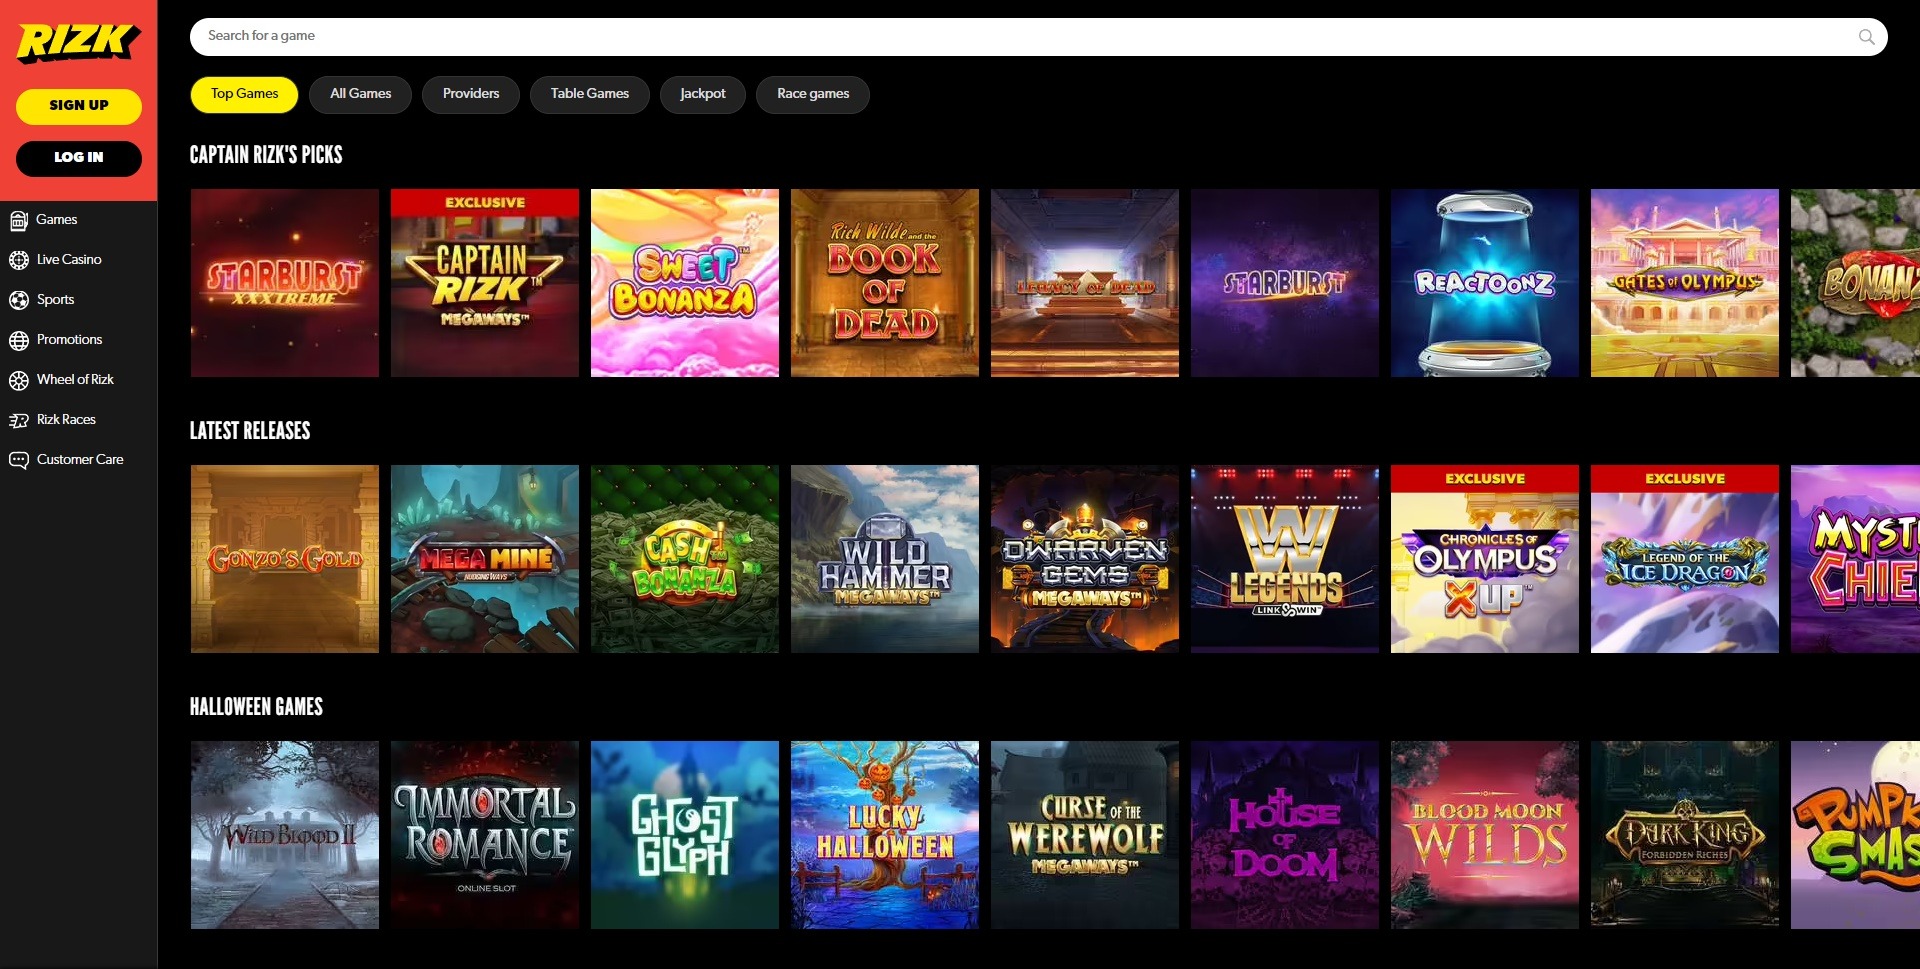Open the Legacy of Dead game tile
Viewport: 1920px width, 969px height.
click(1085, 283)
